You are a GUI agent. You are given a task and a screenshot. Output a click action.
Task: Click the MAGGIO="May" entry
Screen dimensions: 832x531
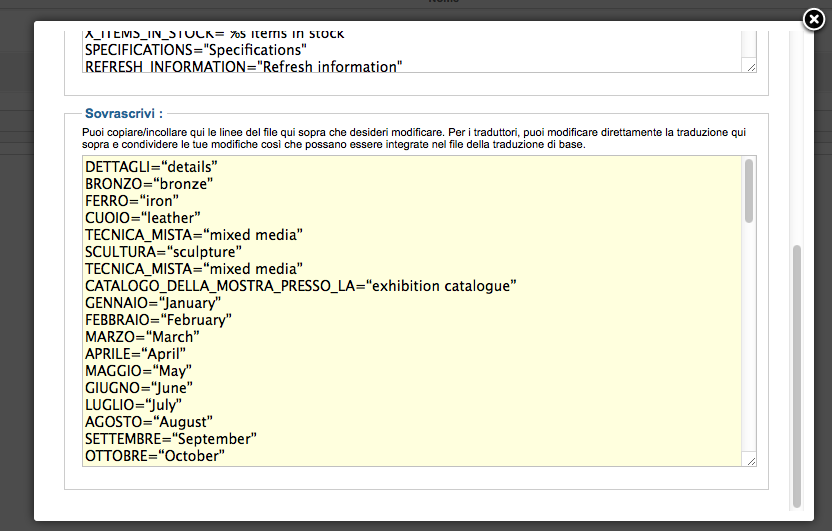pos(138,371)
